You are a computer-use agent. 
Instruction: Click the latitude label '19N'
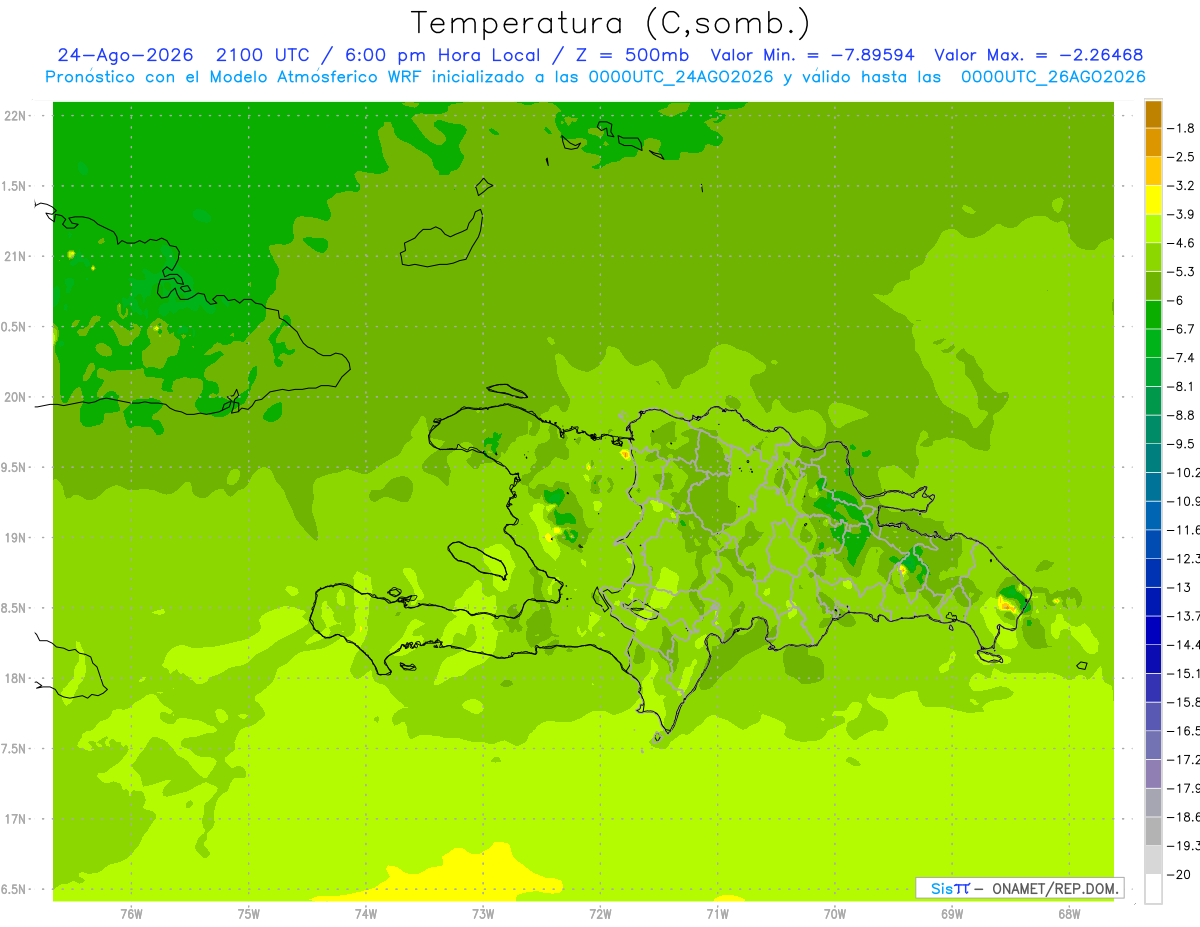tap(16, 537)
